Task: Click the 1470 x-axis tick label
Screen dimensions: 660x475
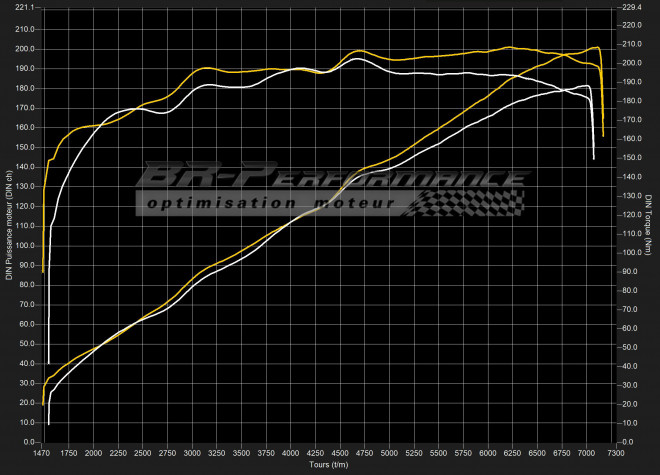Action: [x=42, y=453]
